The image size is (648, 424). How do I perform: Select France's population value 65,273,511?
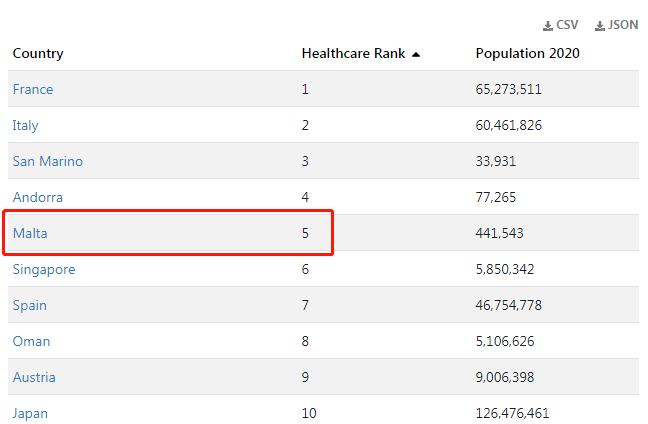point(508,89)
